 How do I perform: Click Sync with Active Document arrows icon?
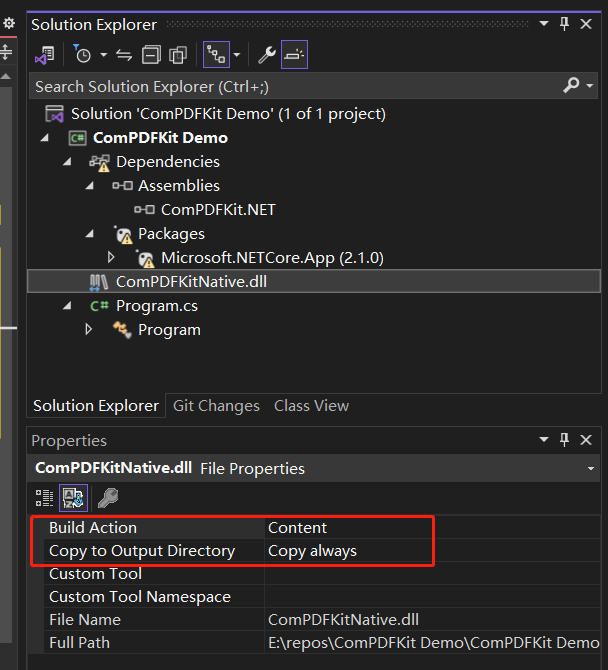124,55
